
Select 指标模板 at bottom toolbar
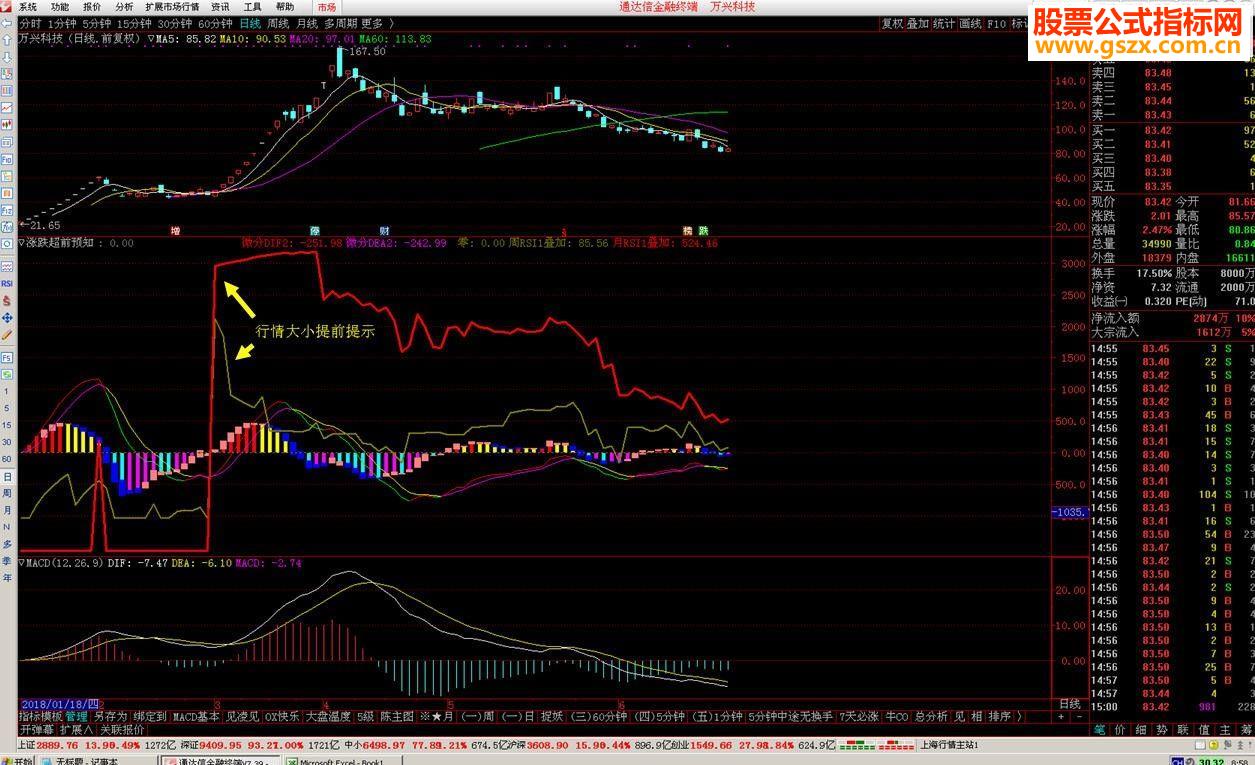click(x=41, y=716)
